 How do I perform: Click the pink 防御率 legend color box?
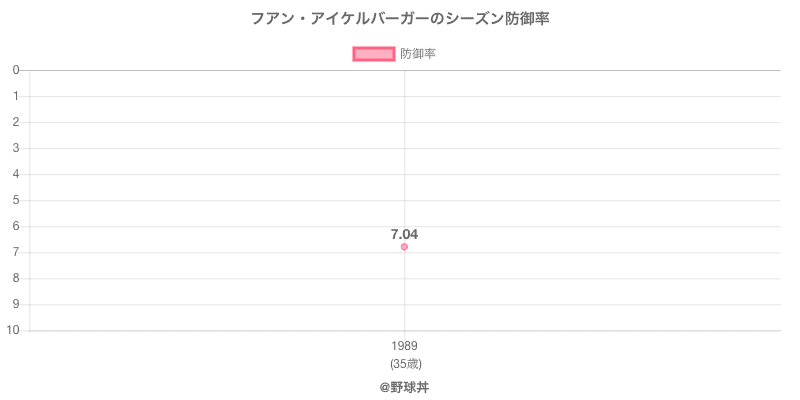pos(373,54)
